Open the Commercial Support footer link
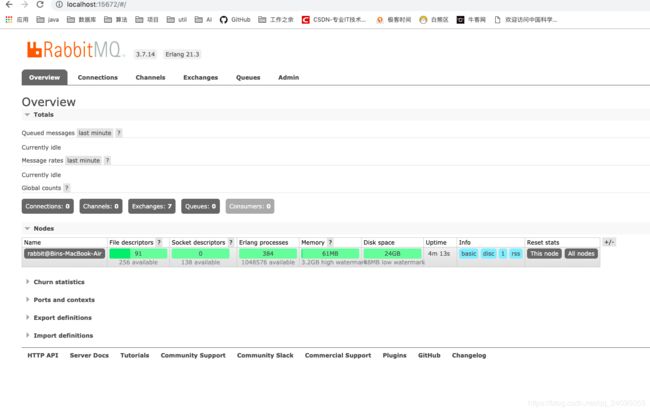This screenshot has height=412, width=650. [x=338, y=356]
